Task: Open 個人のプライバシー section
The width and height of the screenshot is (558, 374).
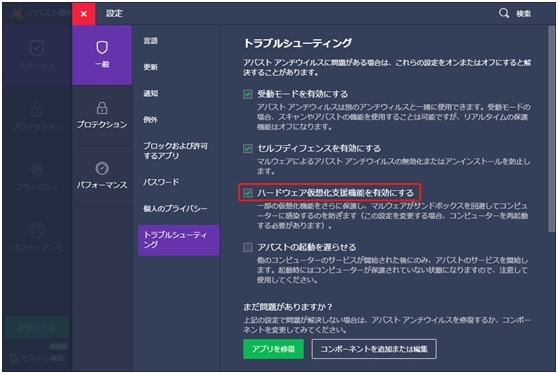Action: pyautogui.click(x=175, y=209)
